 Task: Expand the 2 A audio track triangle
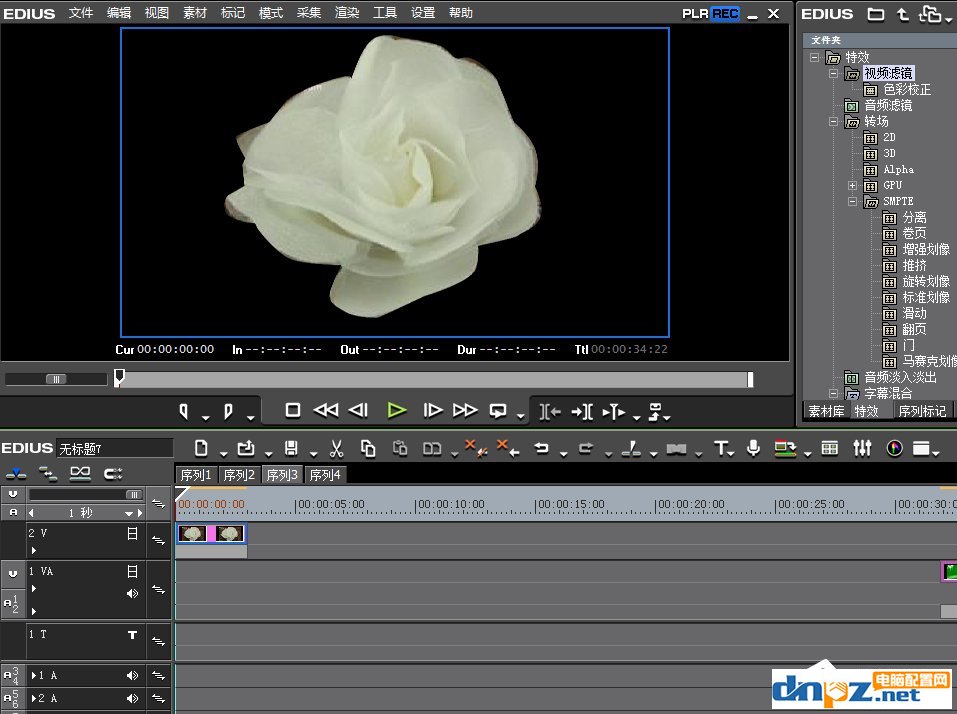[x=34, y=698]
